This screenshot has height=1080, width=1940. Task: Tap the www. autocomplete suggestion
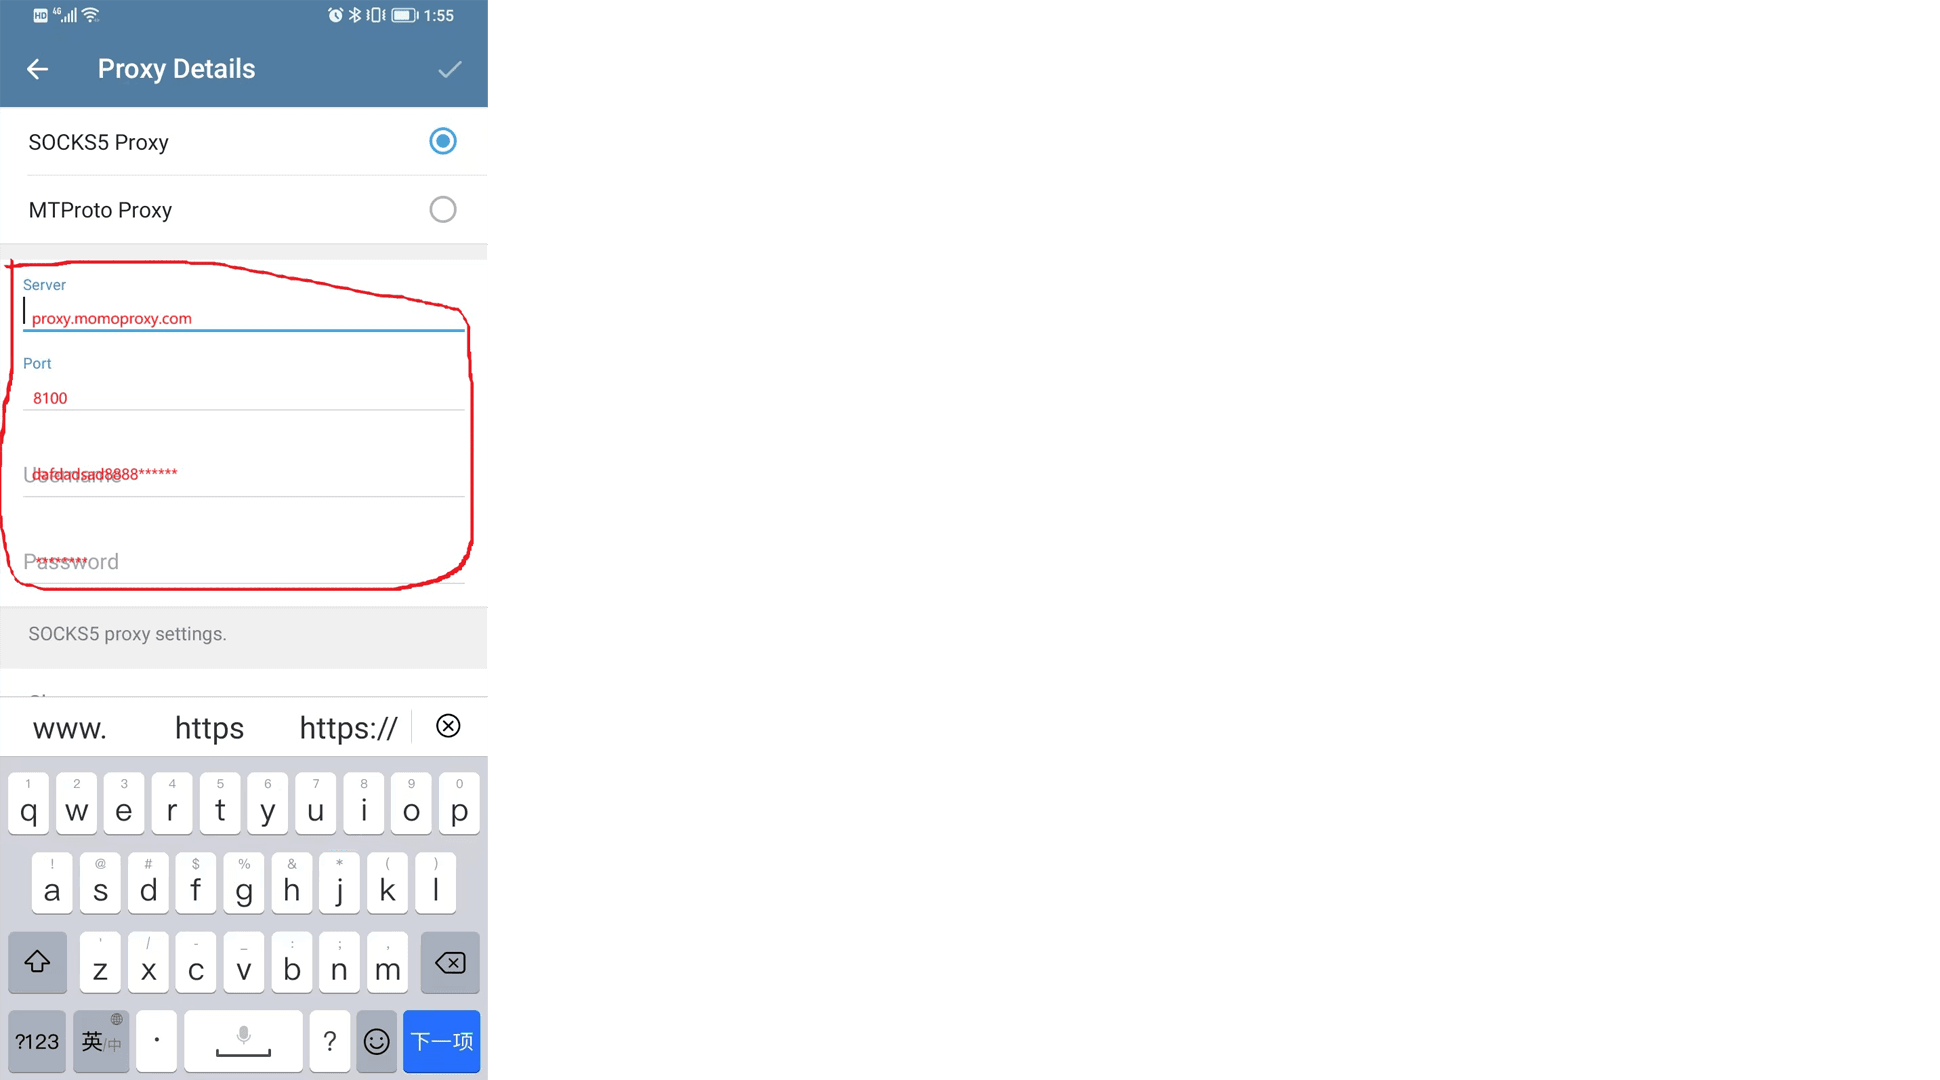tap(68, 726)
